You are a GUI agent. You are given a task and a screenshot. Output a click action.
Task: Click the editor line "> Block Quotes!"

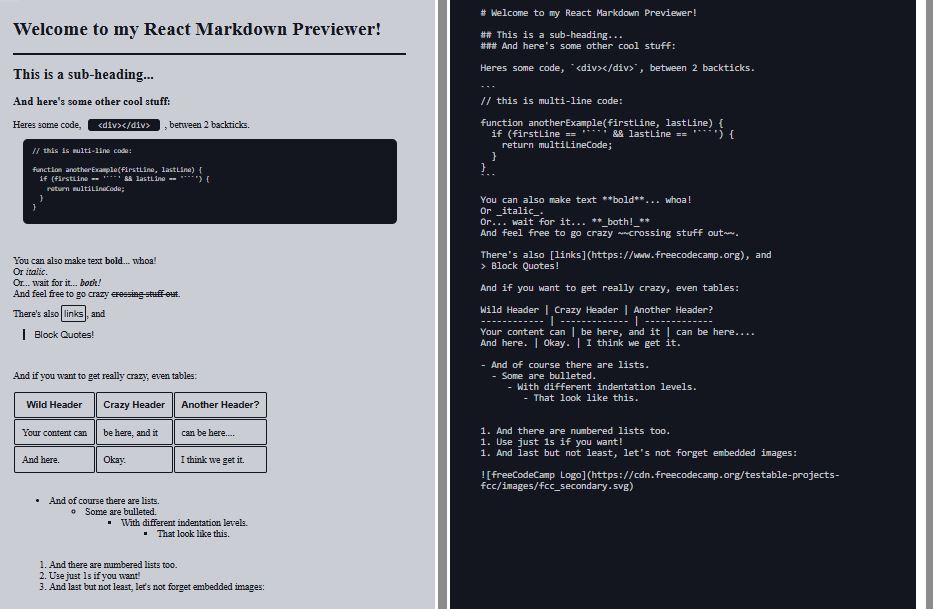pyautogui.click(x=519, y=266)
